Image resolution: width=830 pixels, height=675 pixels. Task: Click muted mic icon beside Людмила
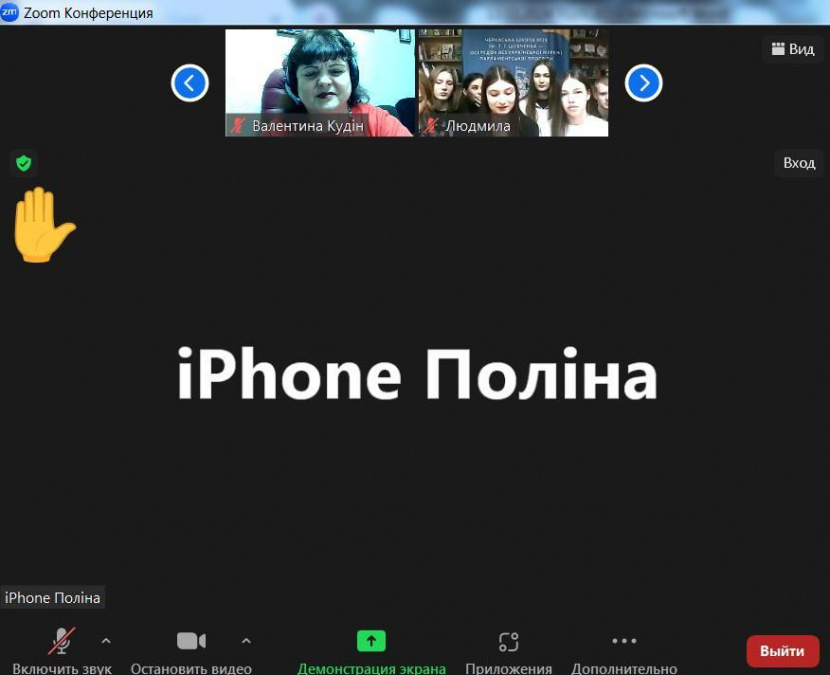point(431,125)
